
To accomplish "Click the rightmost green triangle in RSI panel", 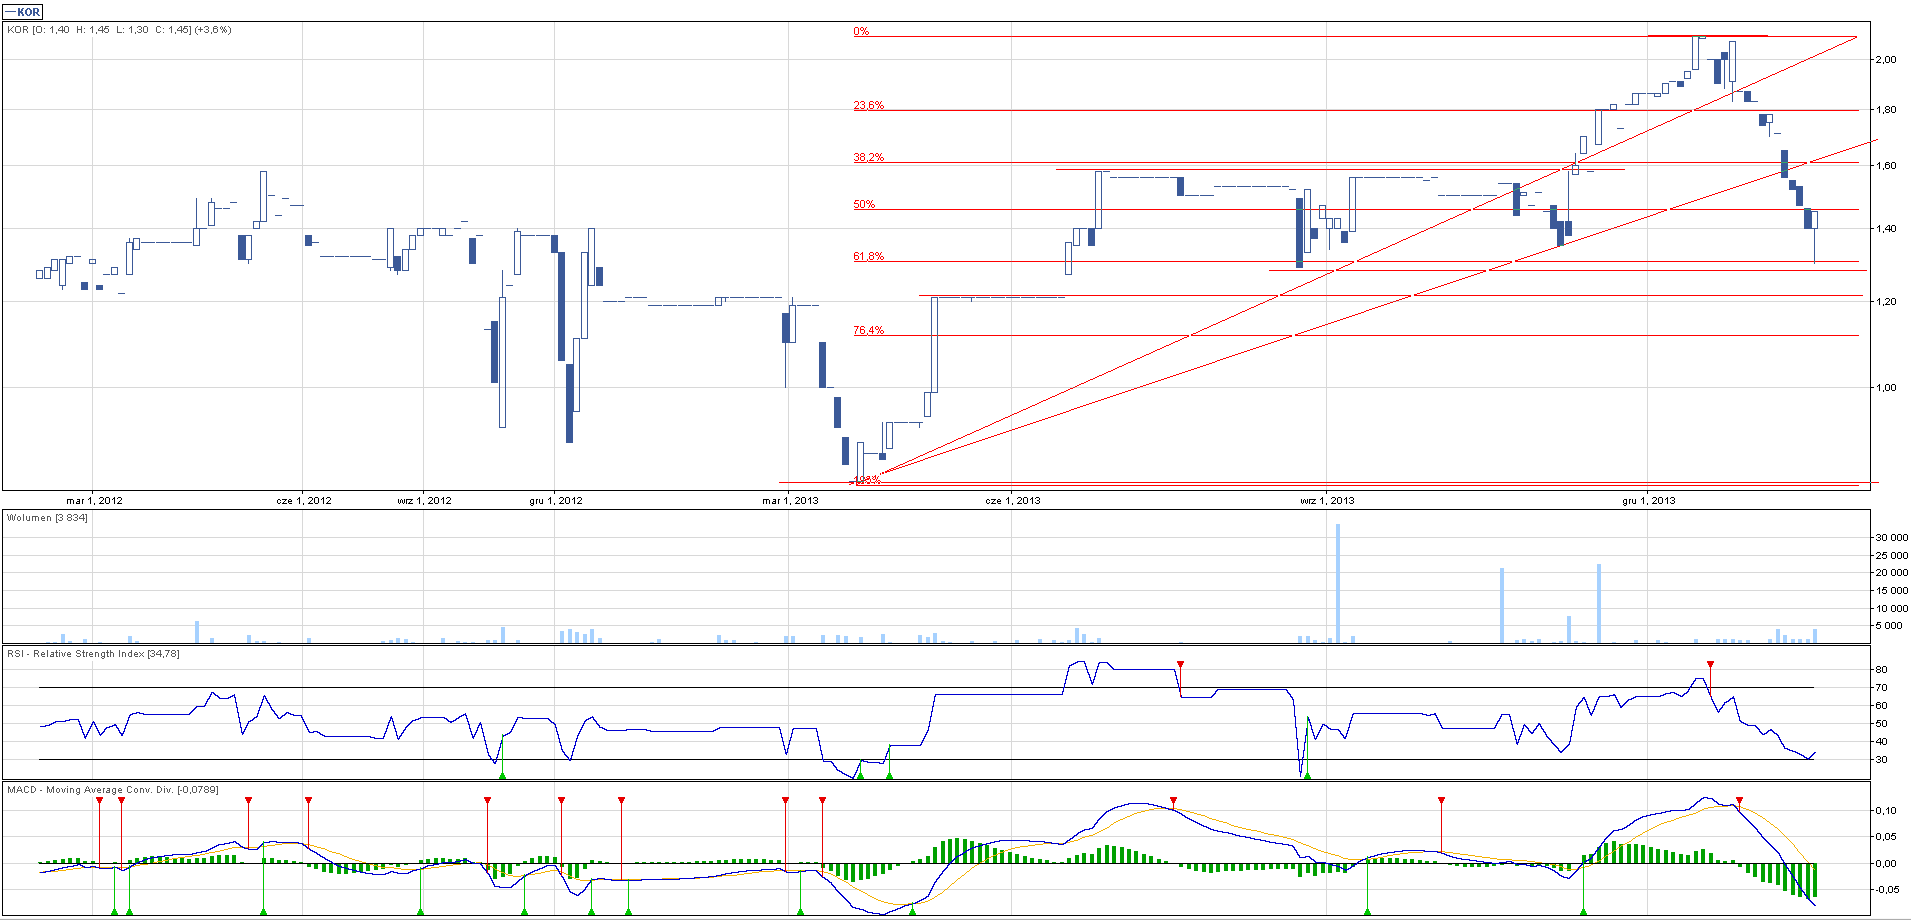I will point(1307,775).
